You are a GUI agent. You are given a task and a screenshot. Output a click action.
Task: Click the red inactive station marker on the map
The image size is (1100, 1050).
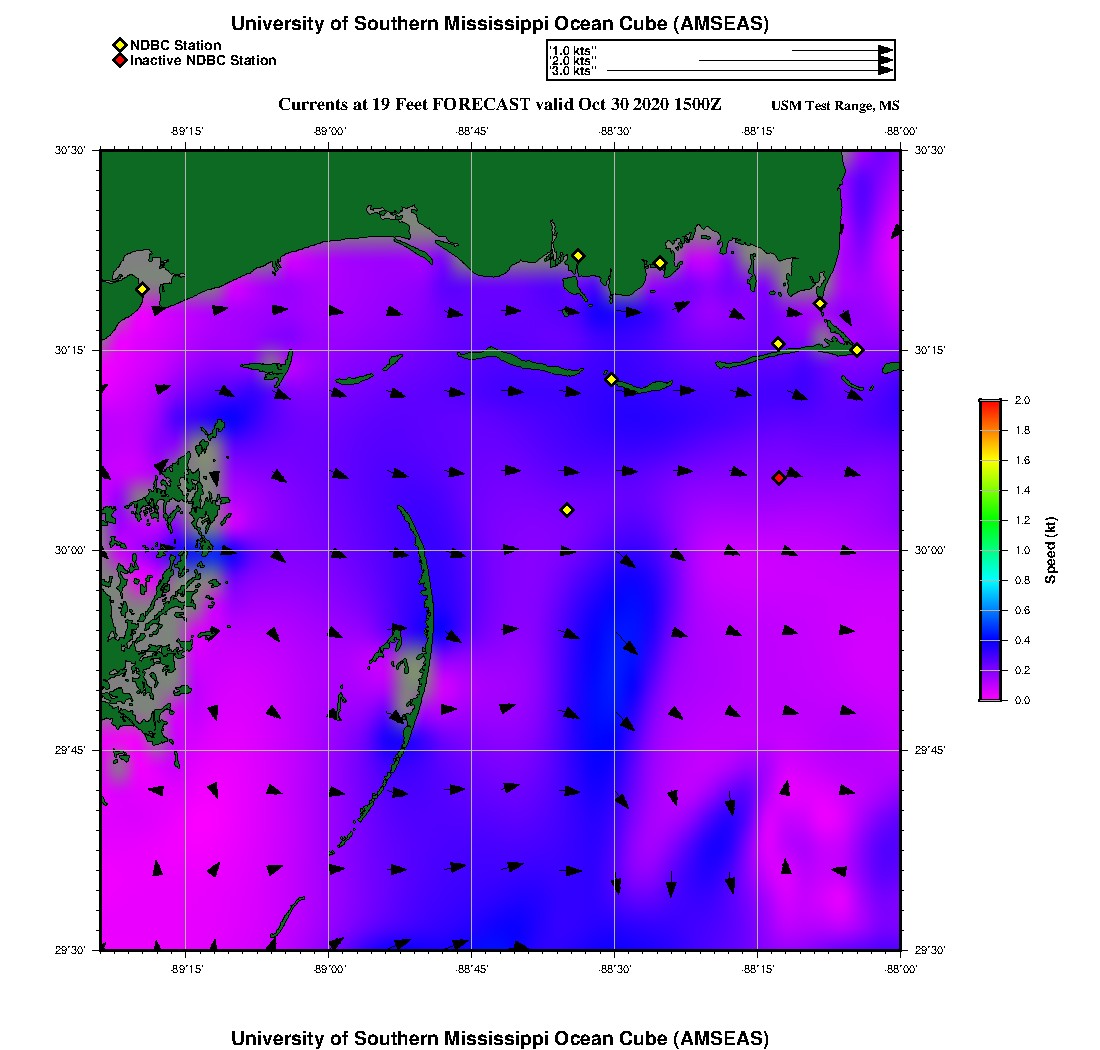[779, 478]
